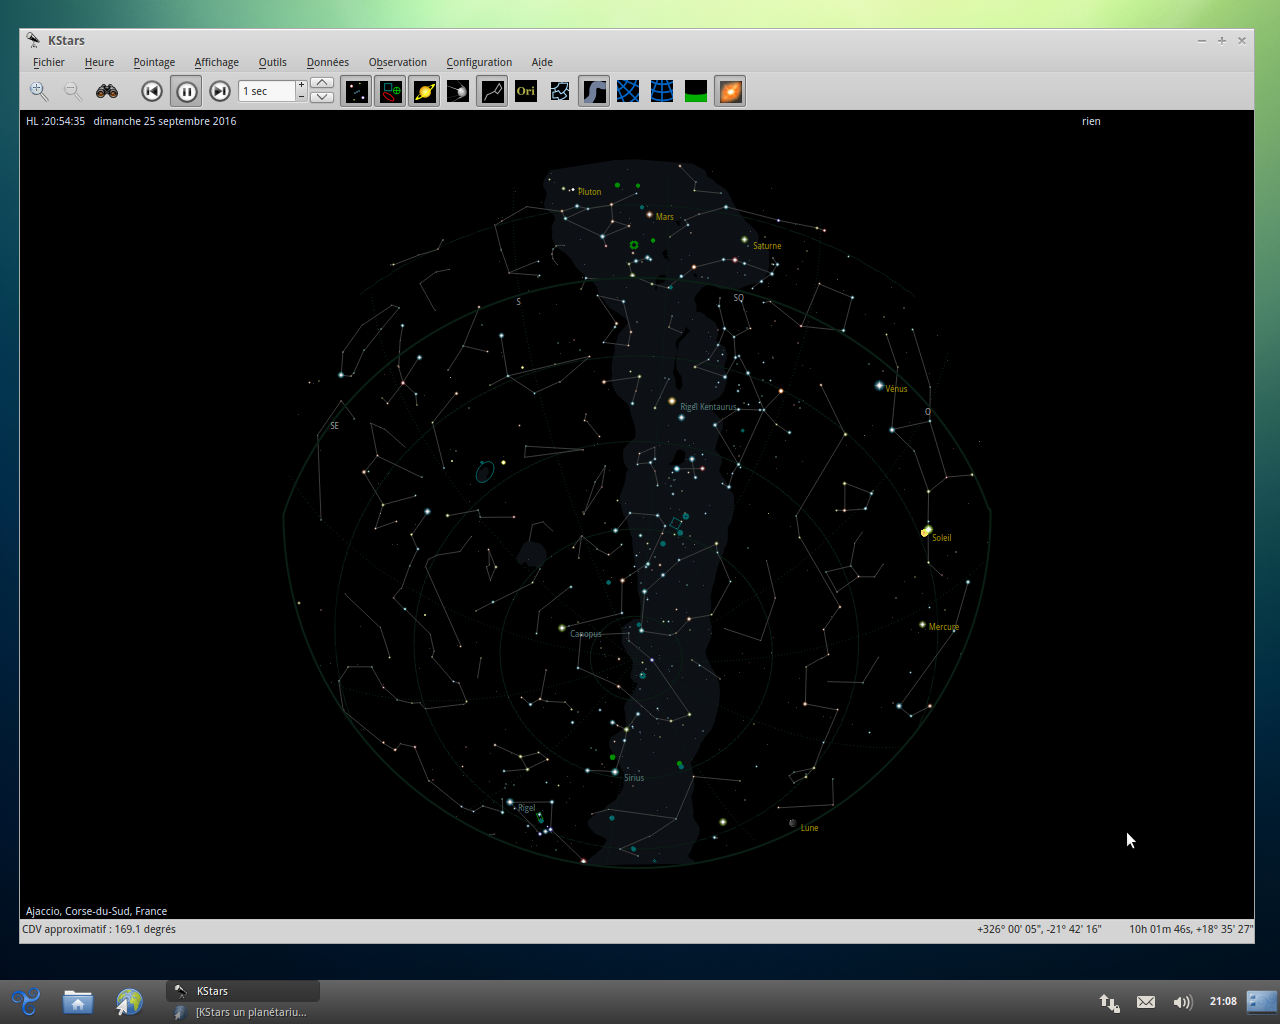The image size is (1280, 1024).
Task: Click the Mars label in the sky map
Action: [x=665, y=217]
